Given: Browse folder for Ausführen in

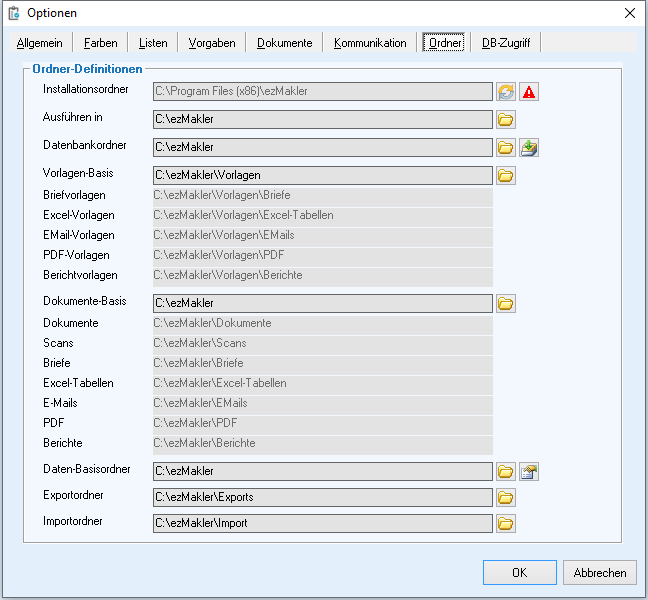Looking at the screenshot, I should (506, 120).
